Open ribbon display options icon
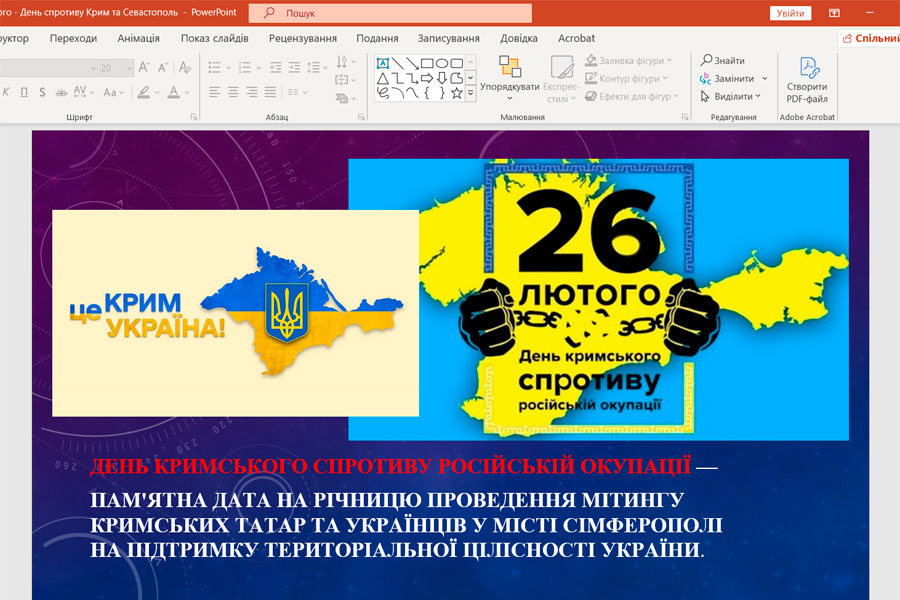This screenshot has height=600, width=900. [x=835, y=13]
